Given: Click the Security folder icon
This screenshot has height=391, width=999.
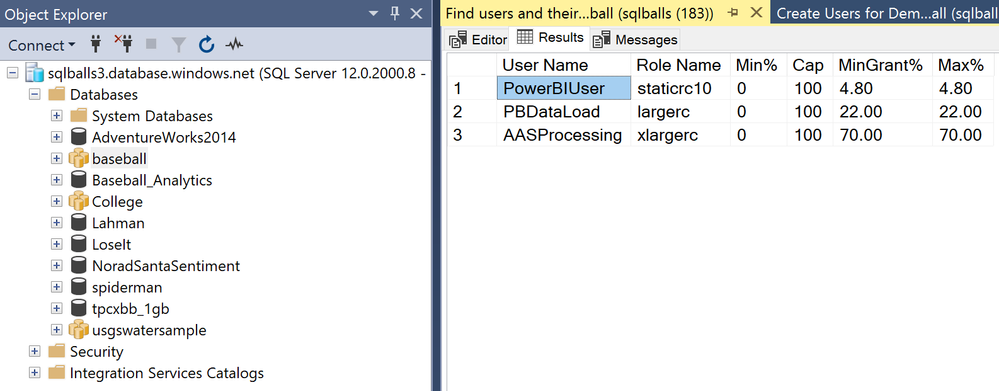Looking at the screenshot, I should click(57, 352).
